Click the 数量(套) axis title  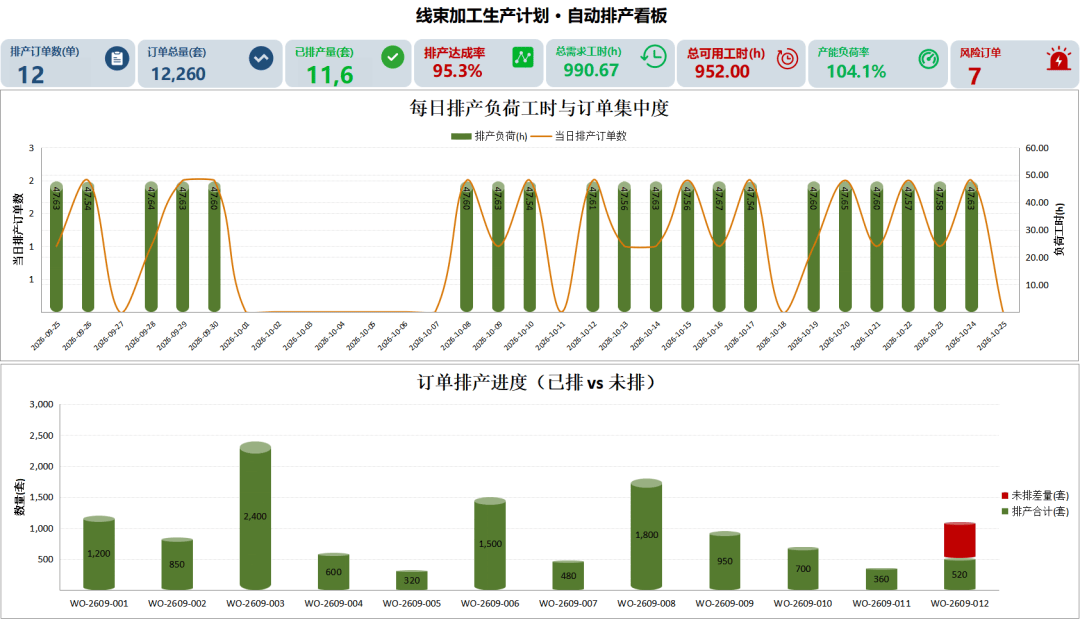(19, 497)
